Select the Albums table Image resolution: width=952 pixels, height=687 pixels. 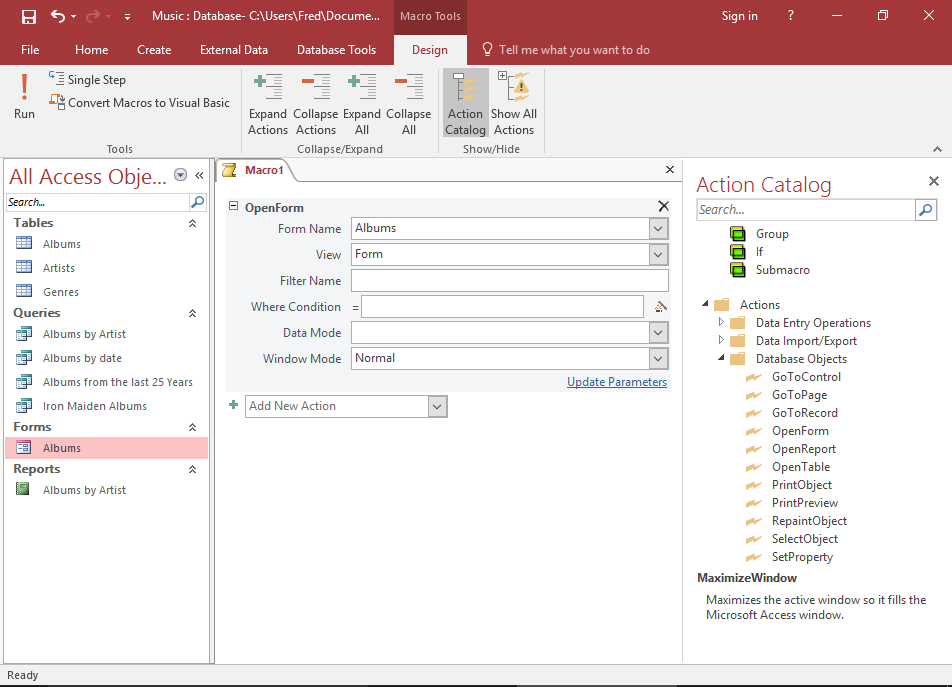point(61,244)
